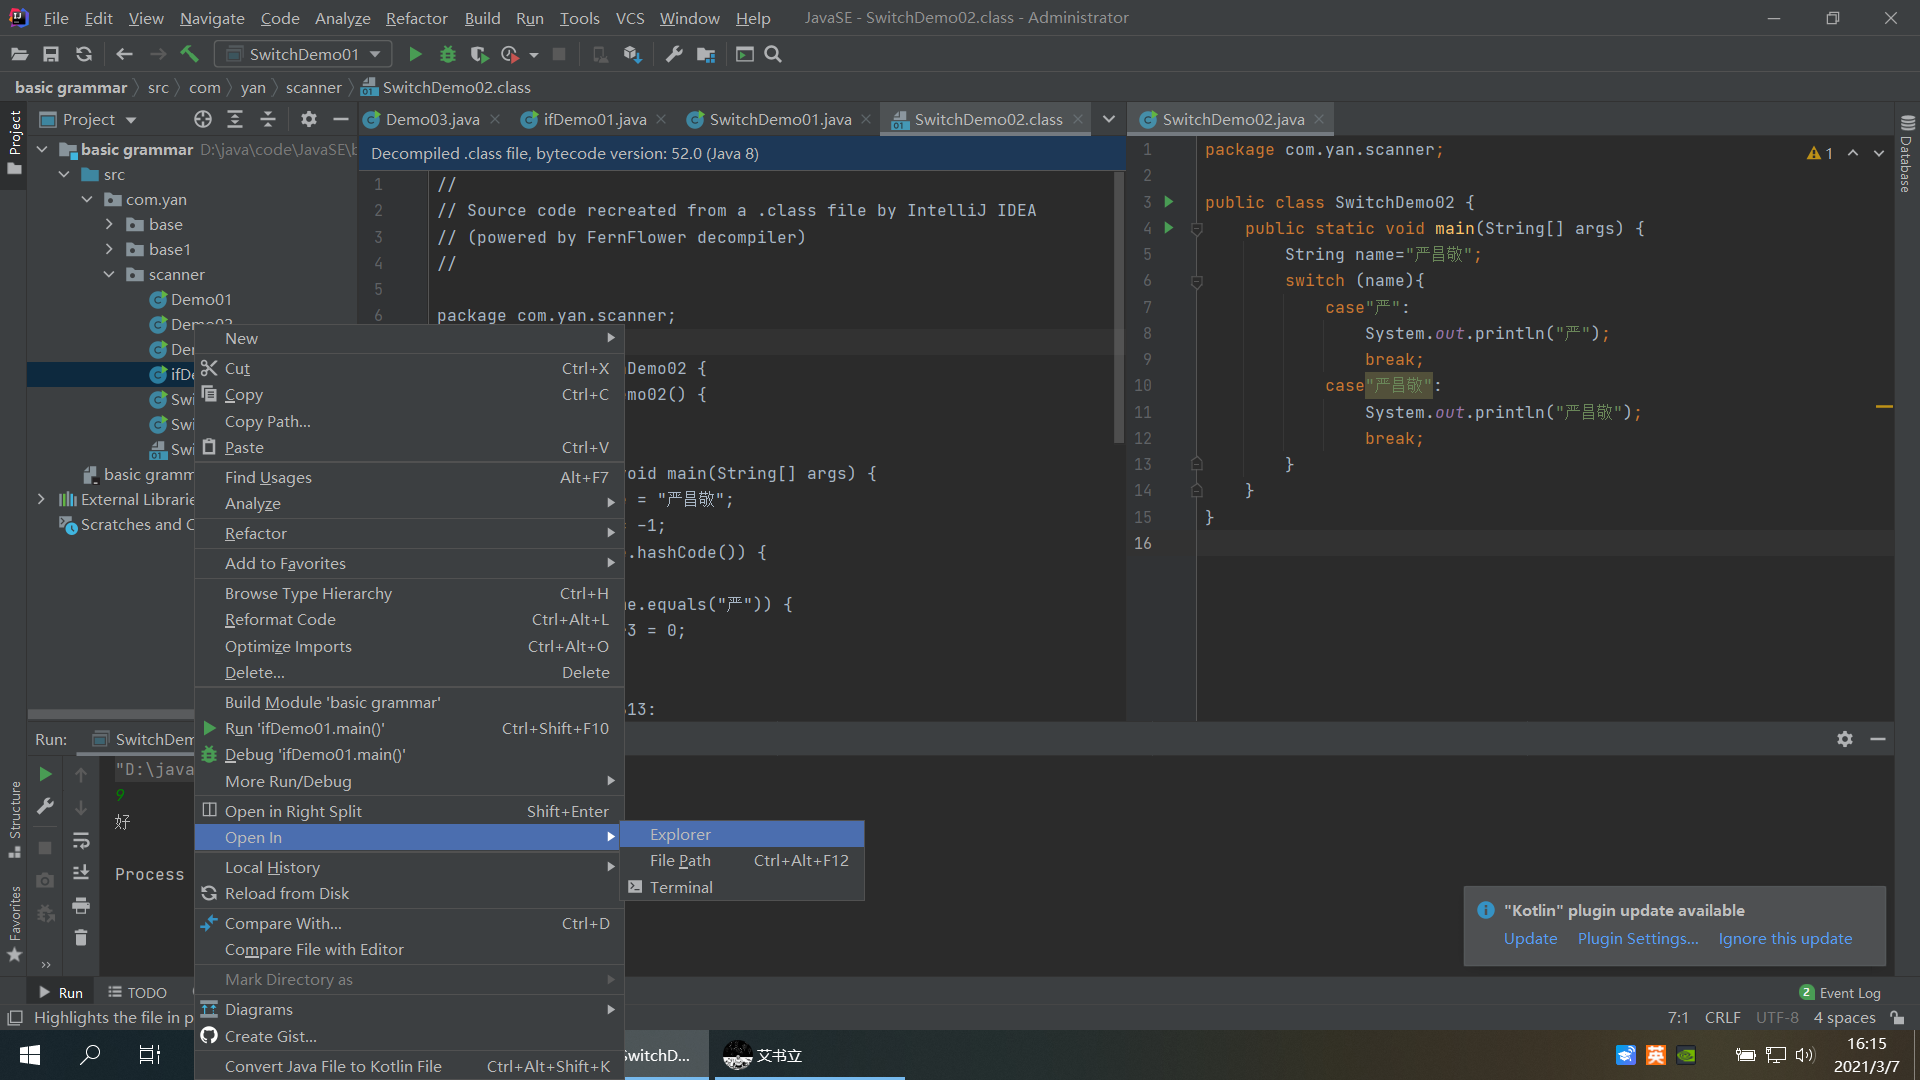The height and width of the screenshot is (1080, 1920).
Task: Click Select Opened File target icon
Action: pos(203,119)
